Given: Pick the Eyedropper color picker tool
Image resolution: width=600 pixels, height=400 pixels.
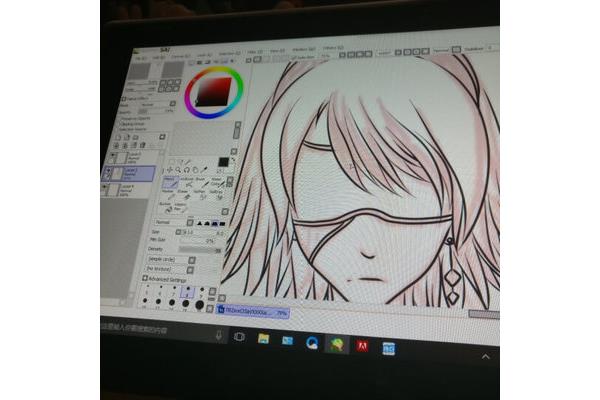Looking at the screenshot, I should [x=205, y=170].
